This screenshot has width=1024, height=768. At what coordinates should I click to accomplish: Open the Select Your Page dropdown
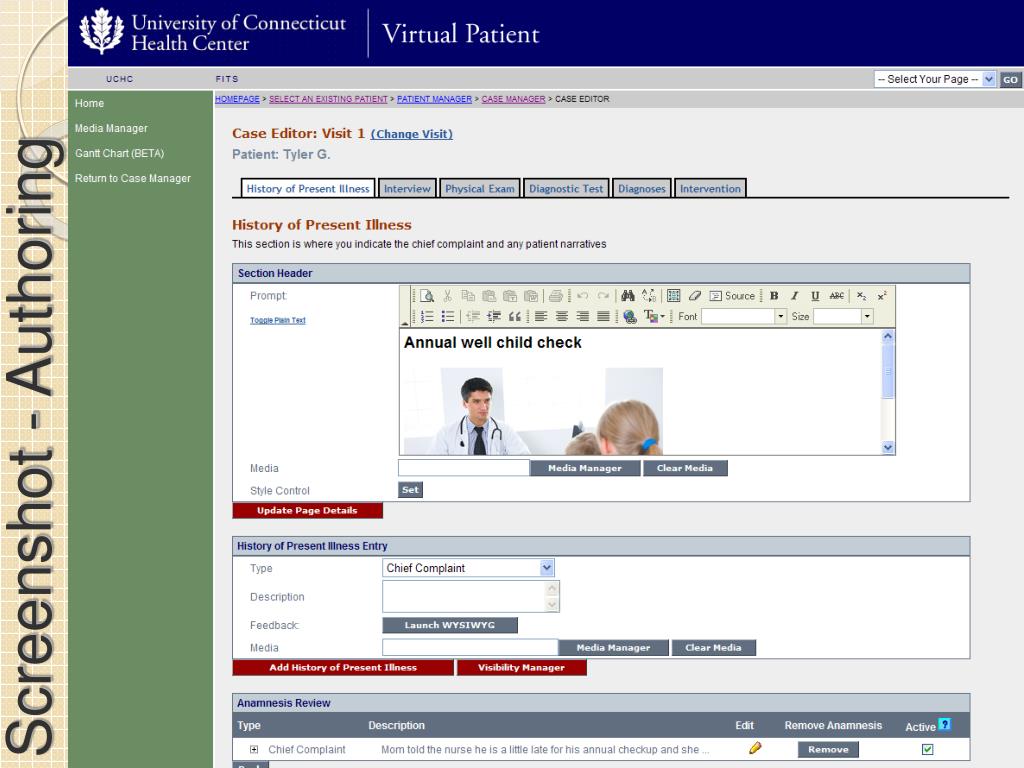(935, 79)
